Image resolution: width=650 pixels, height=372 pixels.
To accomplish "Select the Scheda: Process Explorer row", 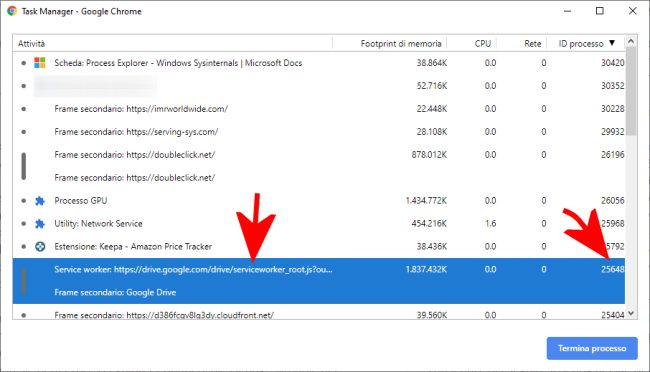I will (319, 63).
